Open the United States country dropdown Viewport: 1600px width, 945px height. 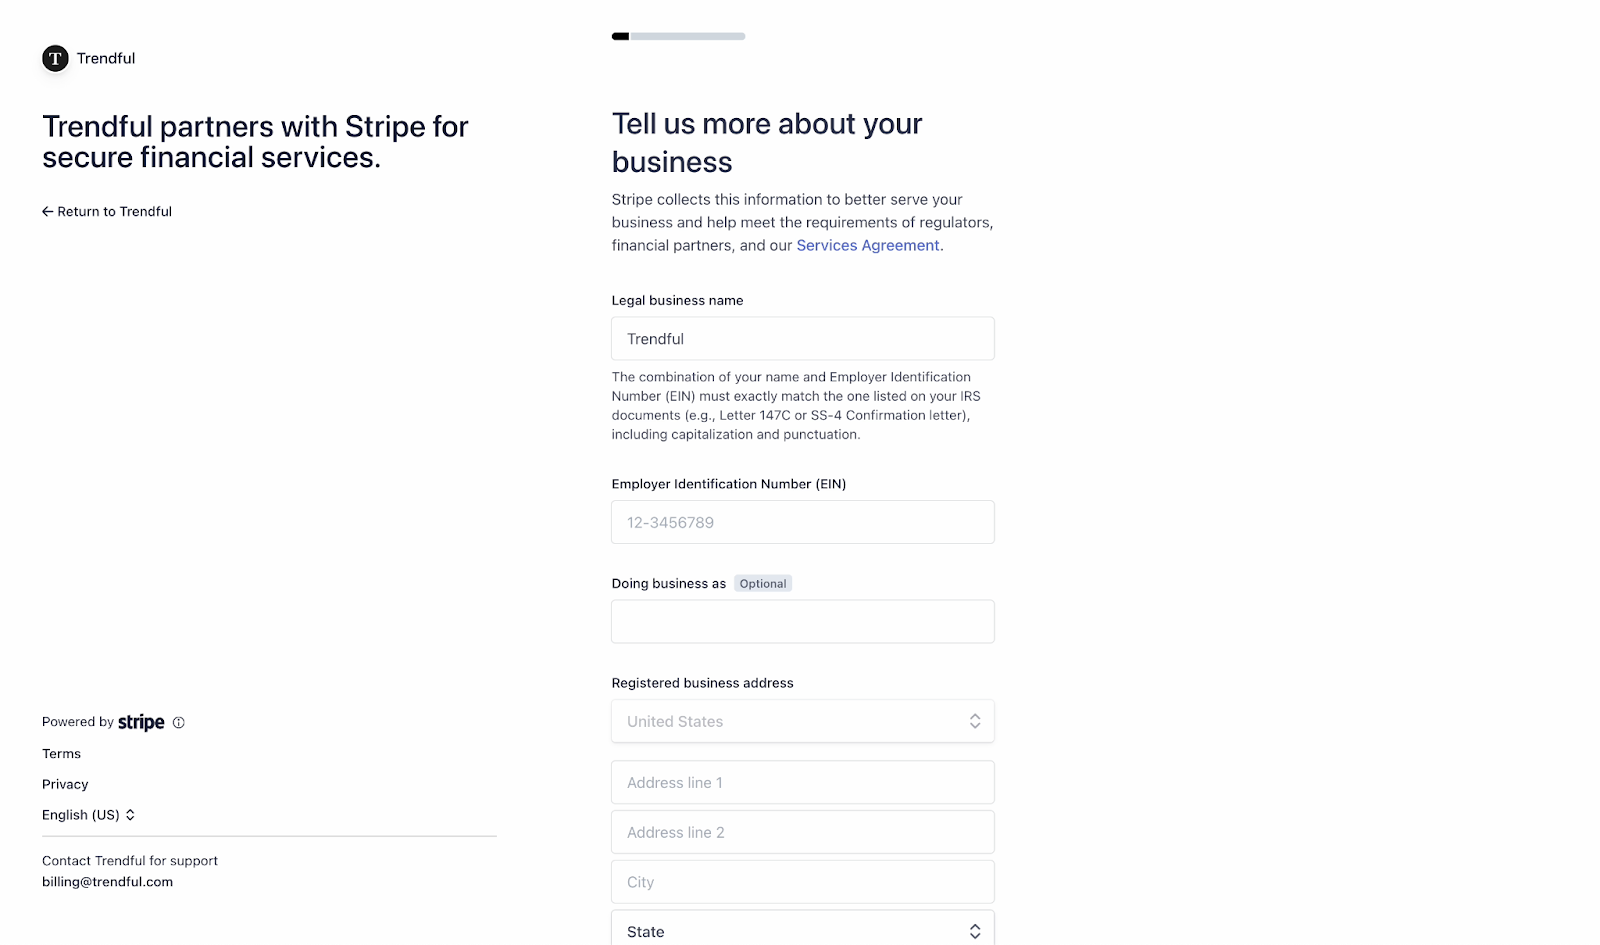803,721
